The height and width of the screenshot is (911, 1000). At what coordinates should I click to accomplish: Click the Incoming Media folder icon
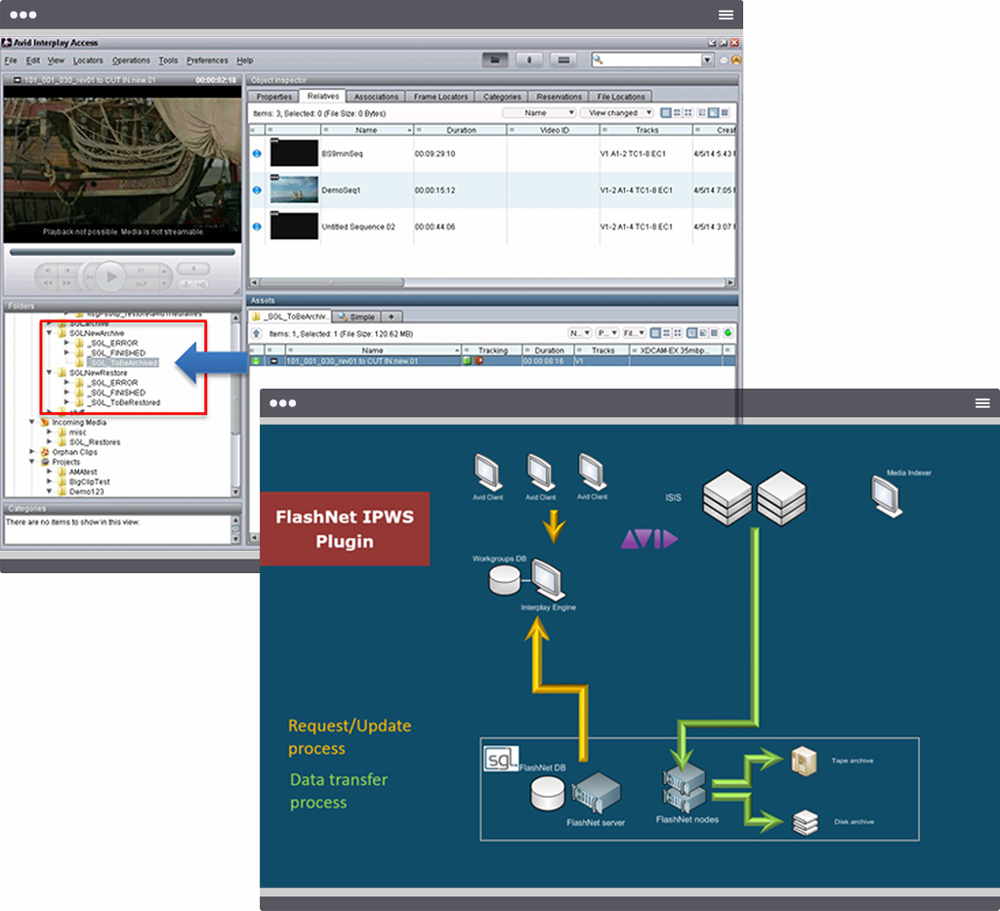[45, 422]
